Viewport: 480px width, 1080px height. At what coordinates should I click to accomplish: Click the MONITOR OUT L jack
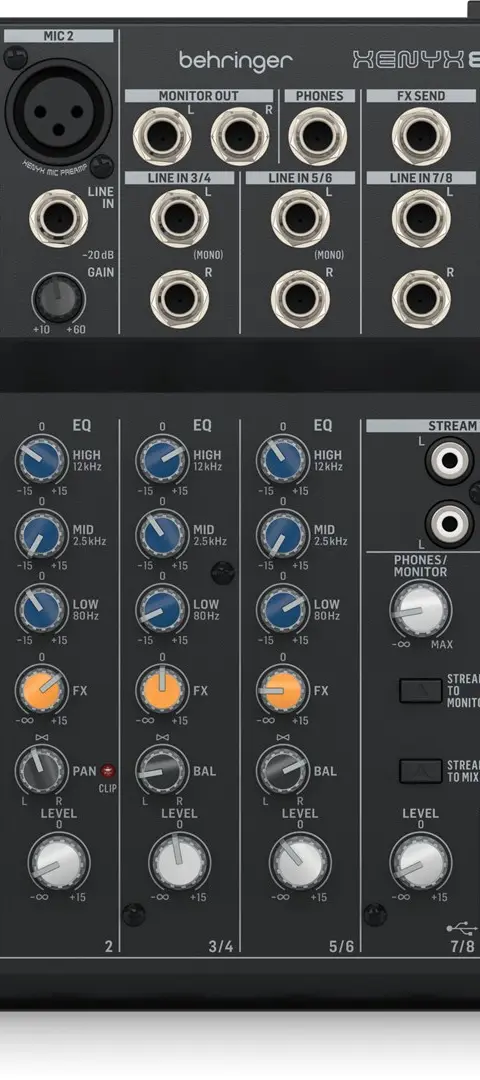[163, 136]
